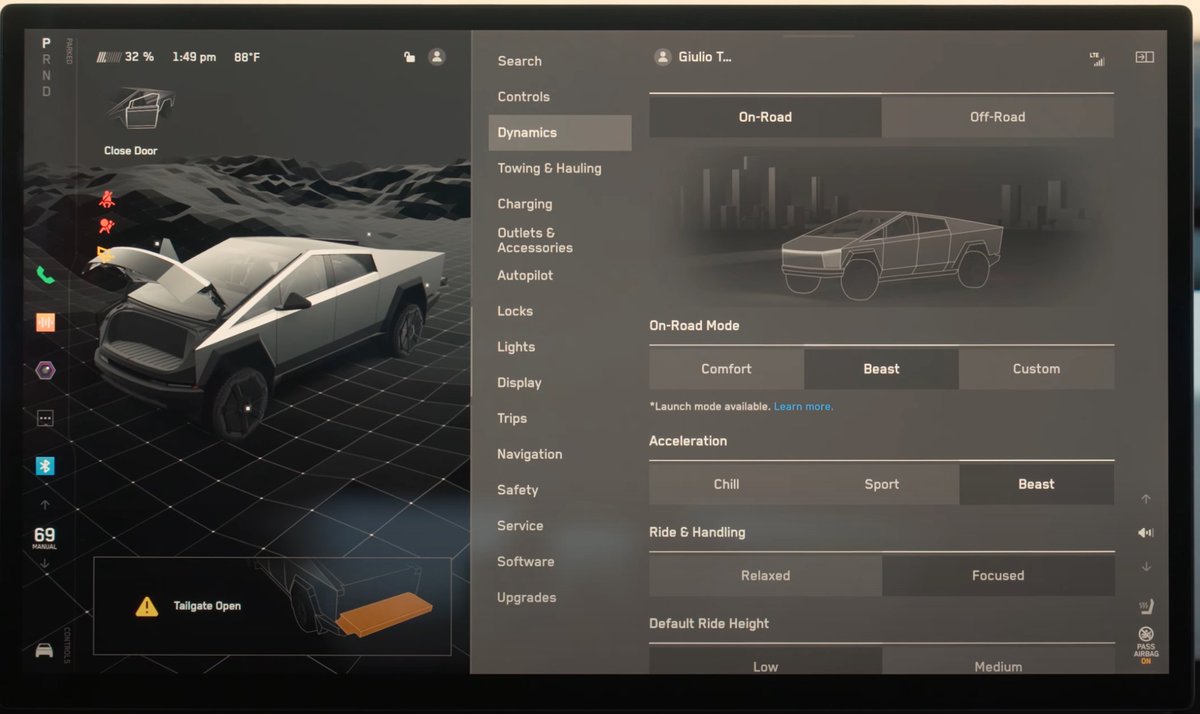Open the Autopilot settings section

coord(525,275)
